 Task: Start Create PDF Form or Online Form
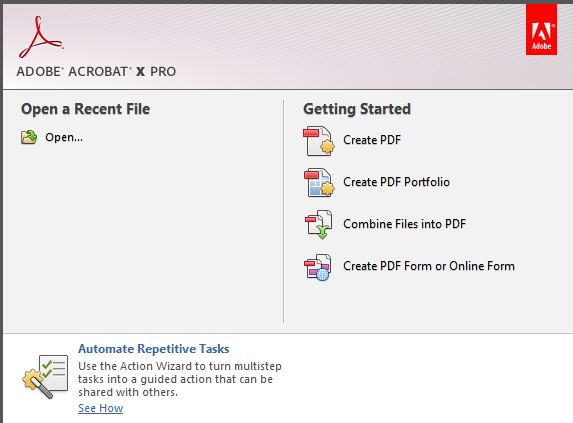click(429, 266)
